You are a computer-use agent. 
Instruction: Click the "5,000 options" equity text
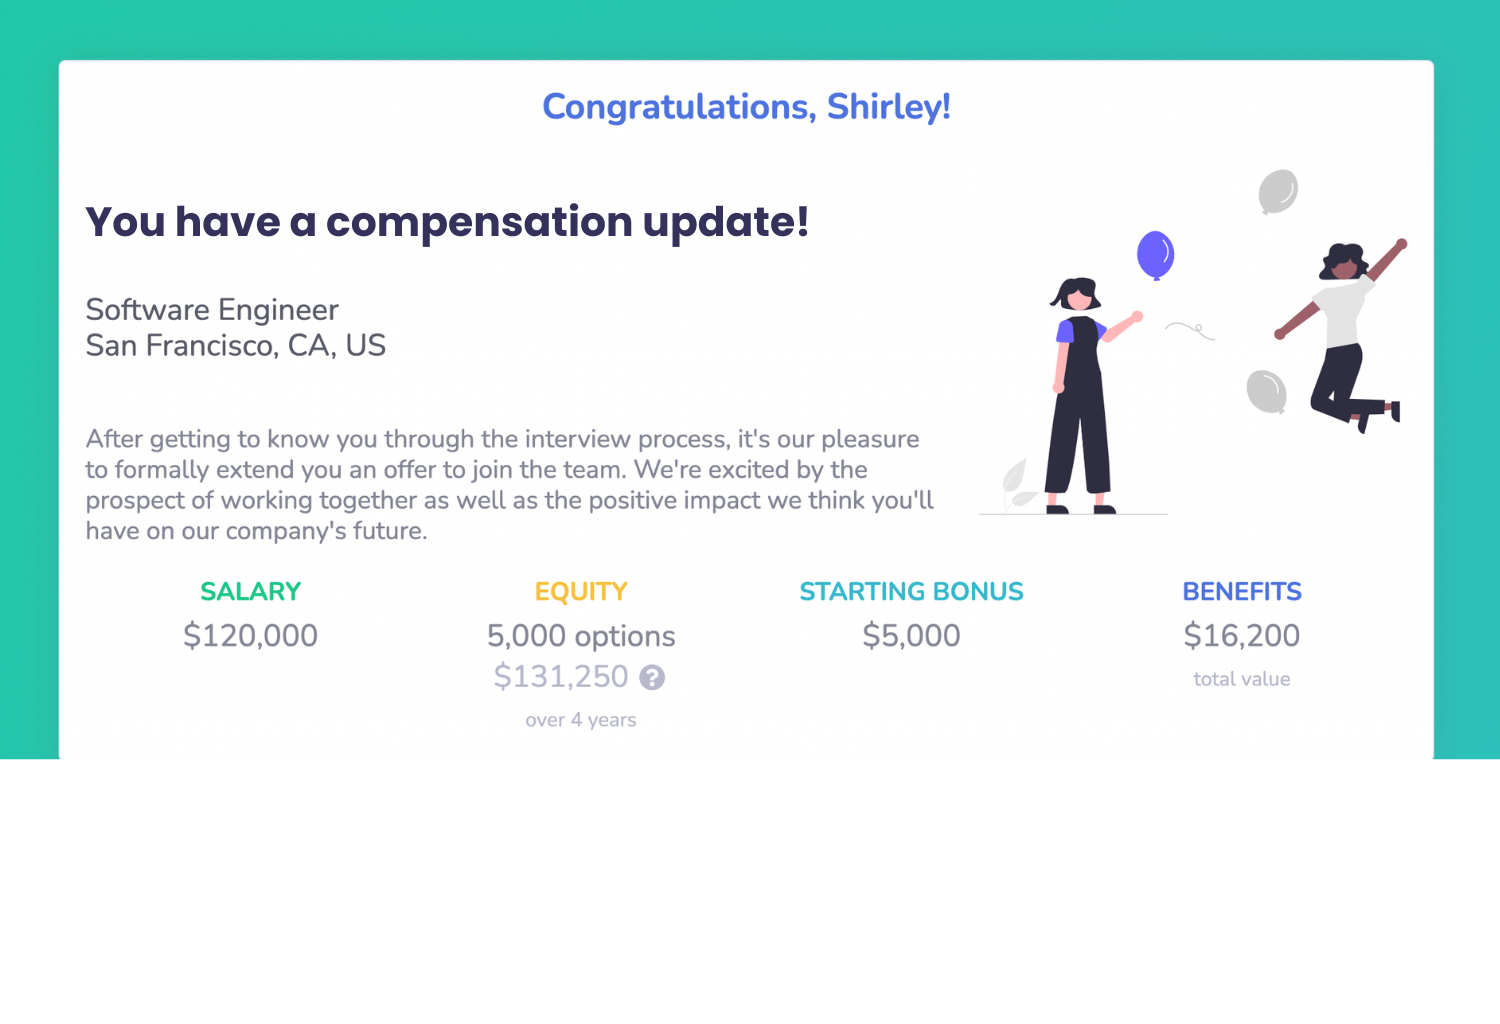coord(581,636)
